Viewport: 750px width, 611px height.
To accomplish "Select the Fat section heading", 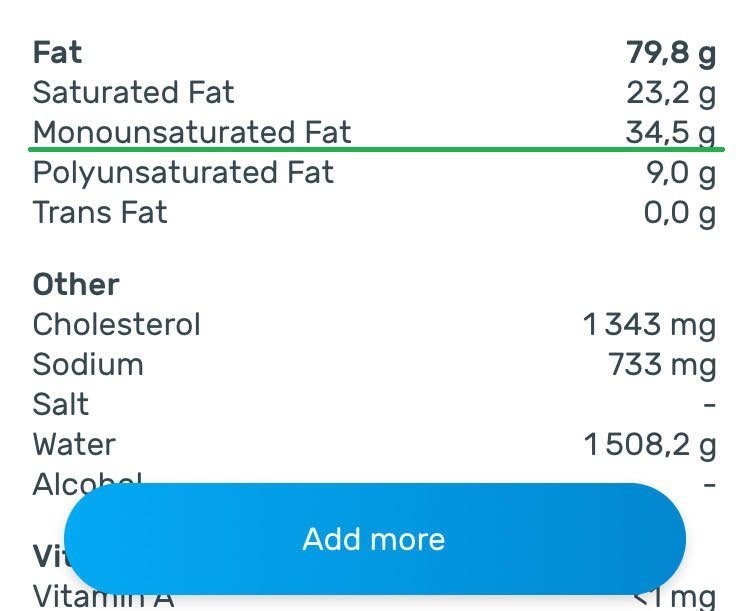I will (x=57, y=53).
